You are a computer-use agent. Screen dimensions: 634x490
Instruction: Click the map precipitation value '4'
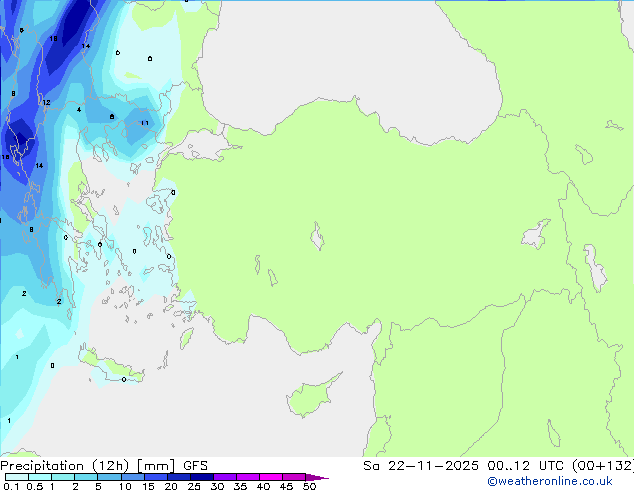79,110
